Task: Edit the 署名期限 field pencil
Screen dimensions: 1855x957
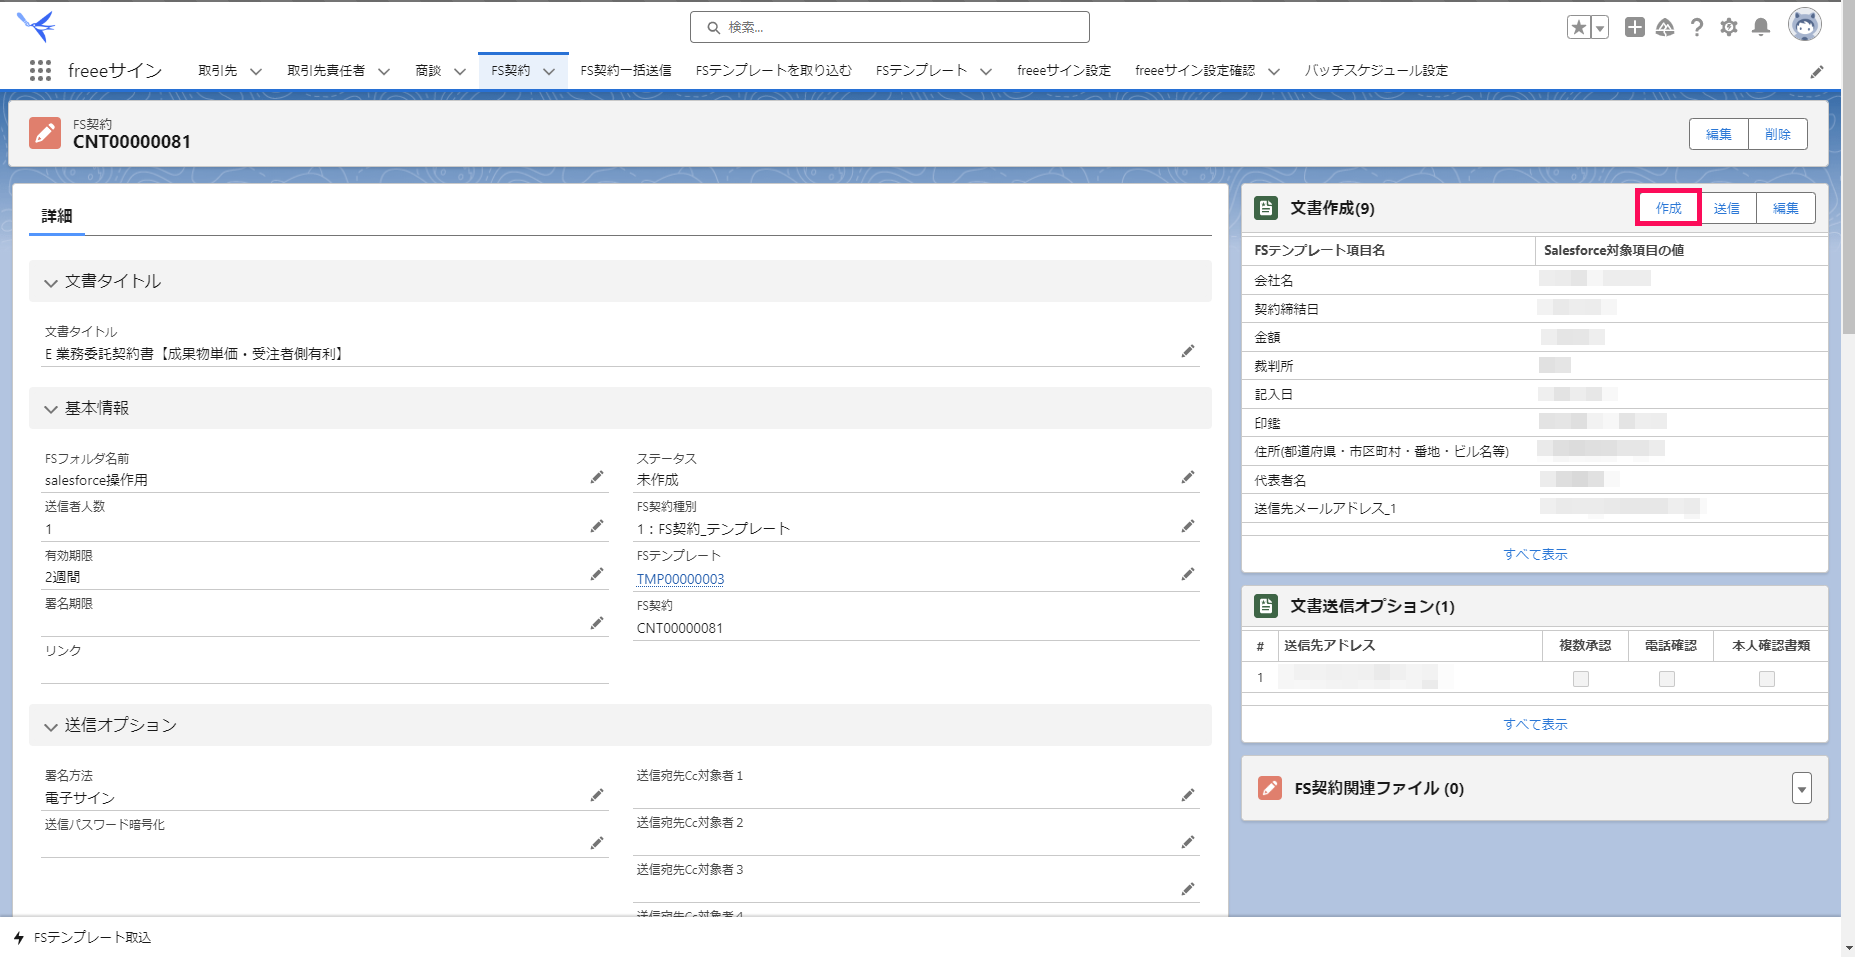Action: (x=597, y=623)
